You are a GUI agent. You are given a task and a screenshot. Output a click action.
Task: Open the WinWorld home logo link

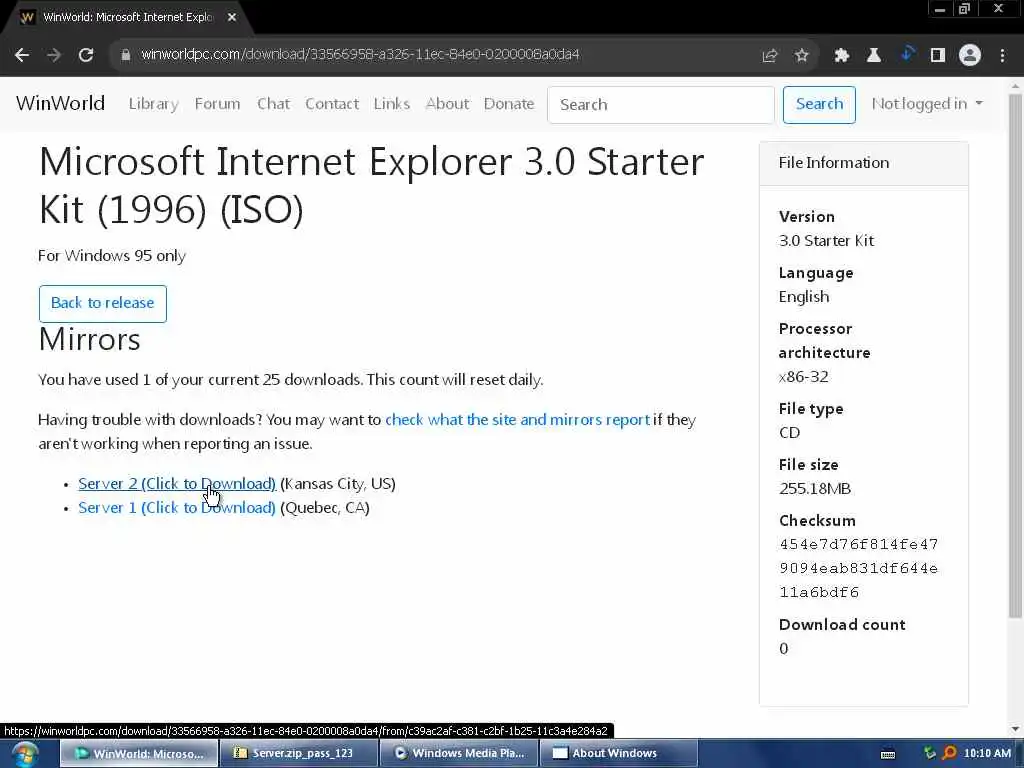click(x=60, y=103)
